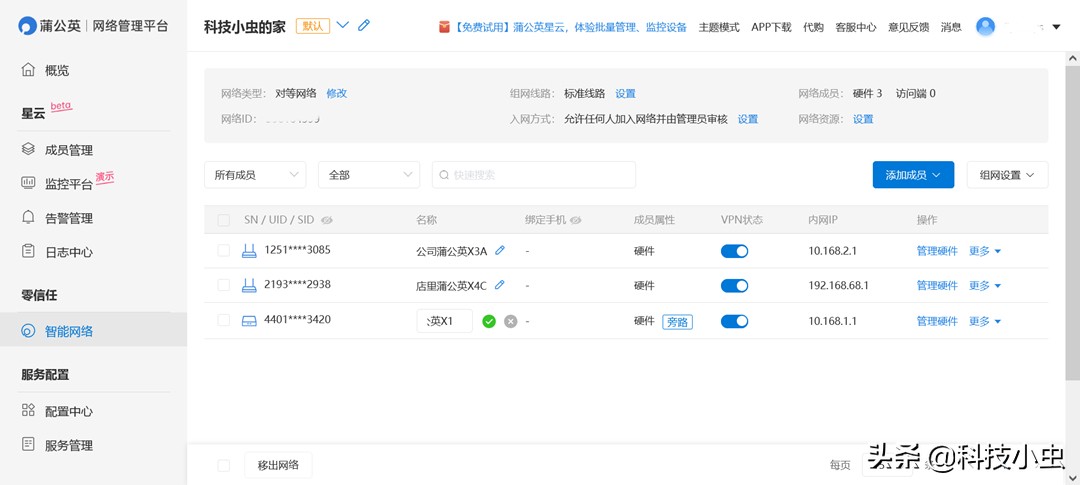Click 修改 next to 对等网络
Viewport: 1080px width, 485px height.
tap(337, 94)
